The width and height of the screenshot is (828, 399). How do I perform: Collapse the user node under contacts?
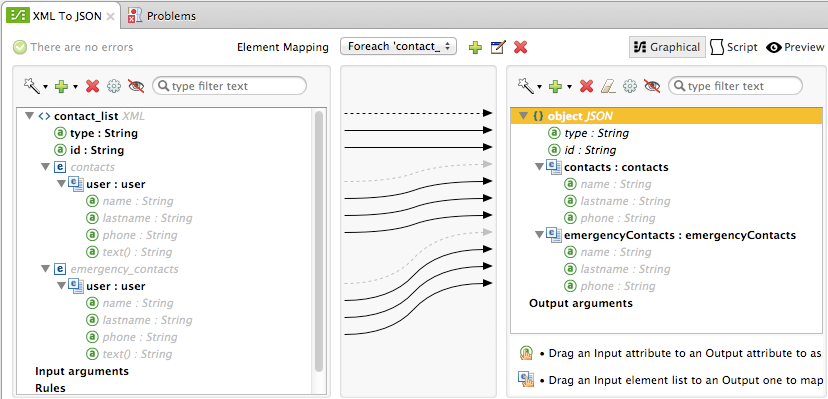[61, 184]
